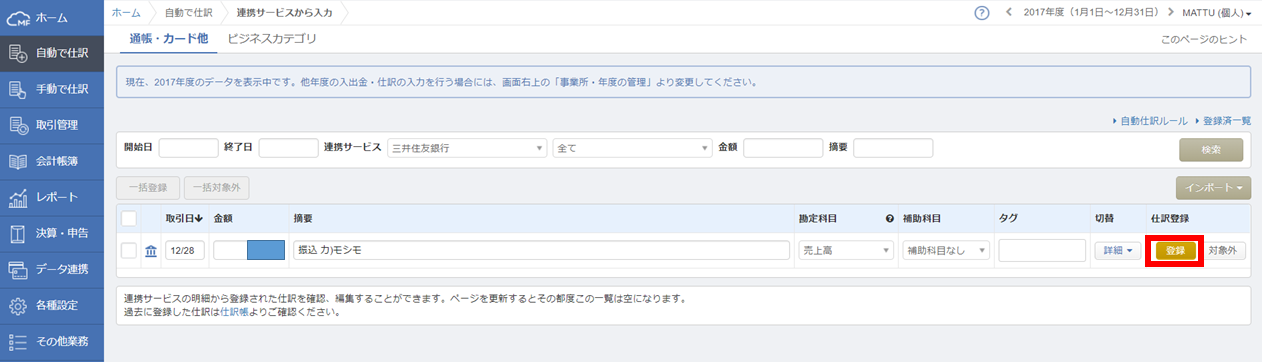Click the 決算・申告 sidebar icon
The width and height of the screenshot is (1262, 362).
pyautogui.click(x=17, y=233)
